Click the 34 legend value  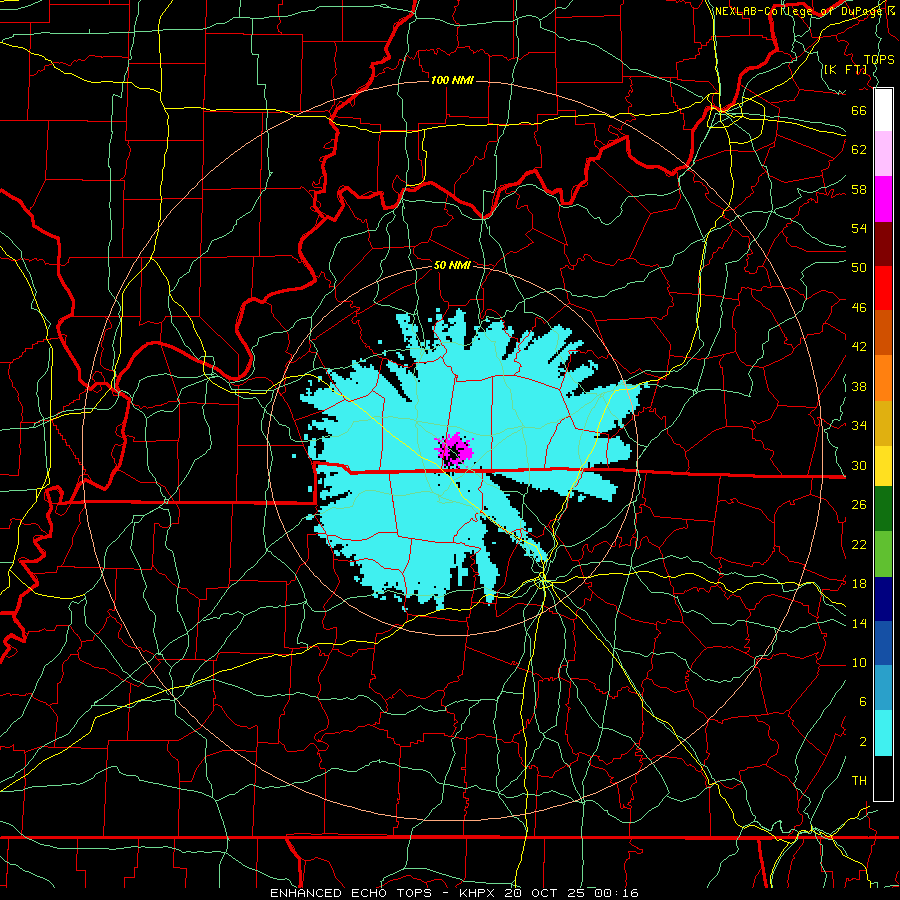point(859,426)
